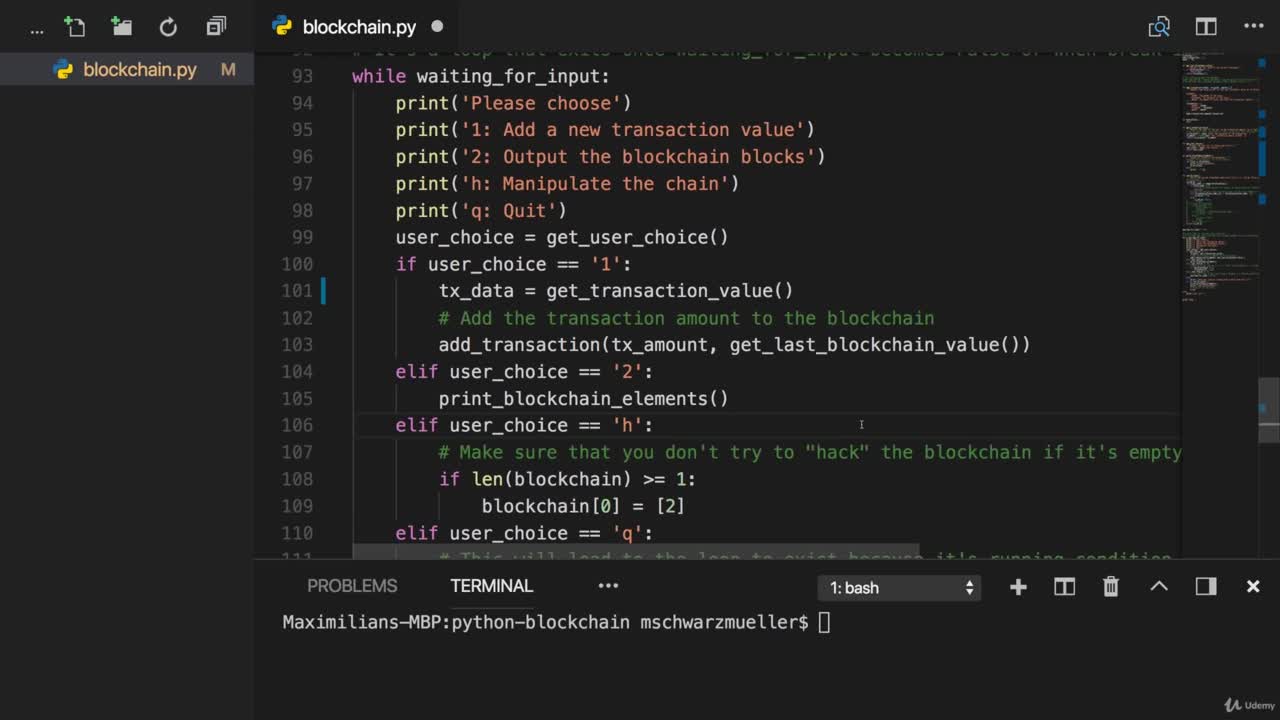This screenshot has height=720, width=1280.
Task: Click the terminal prompt input area
Action: click(824, 623)
